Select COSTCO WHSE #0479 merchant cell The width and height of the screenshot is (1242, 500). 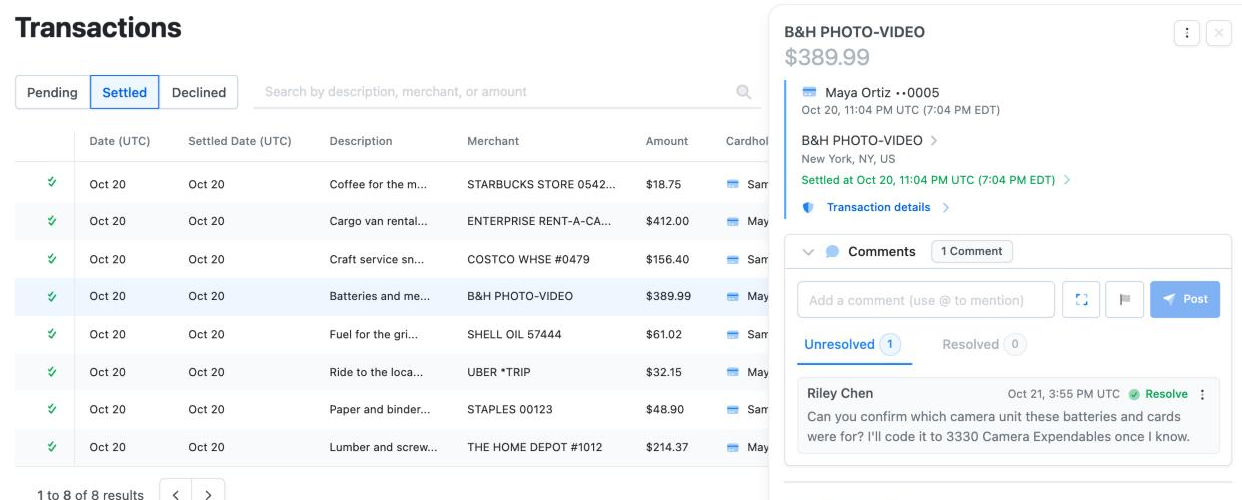[x=528, y=259]
